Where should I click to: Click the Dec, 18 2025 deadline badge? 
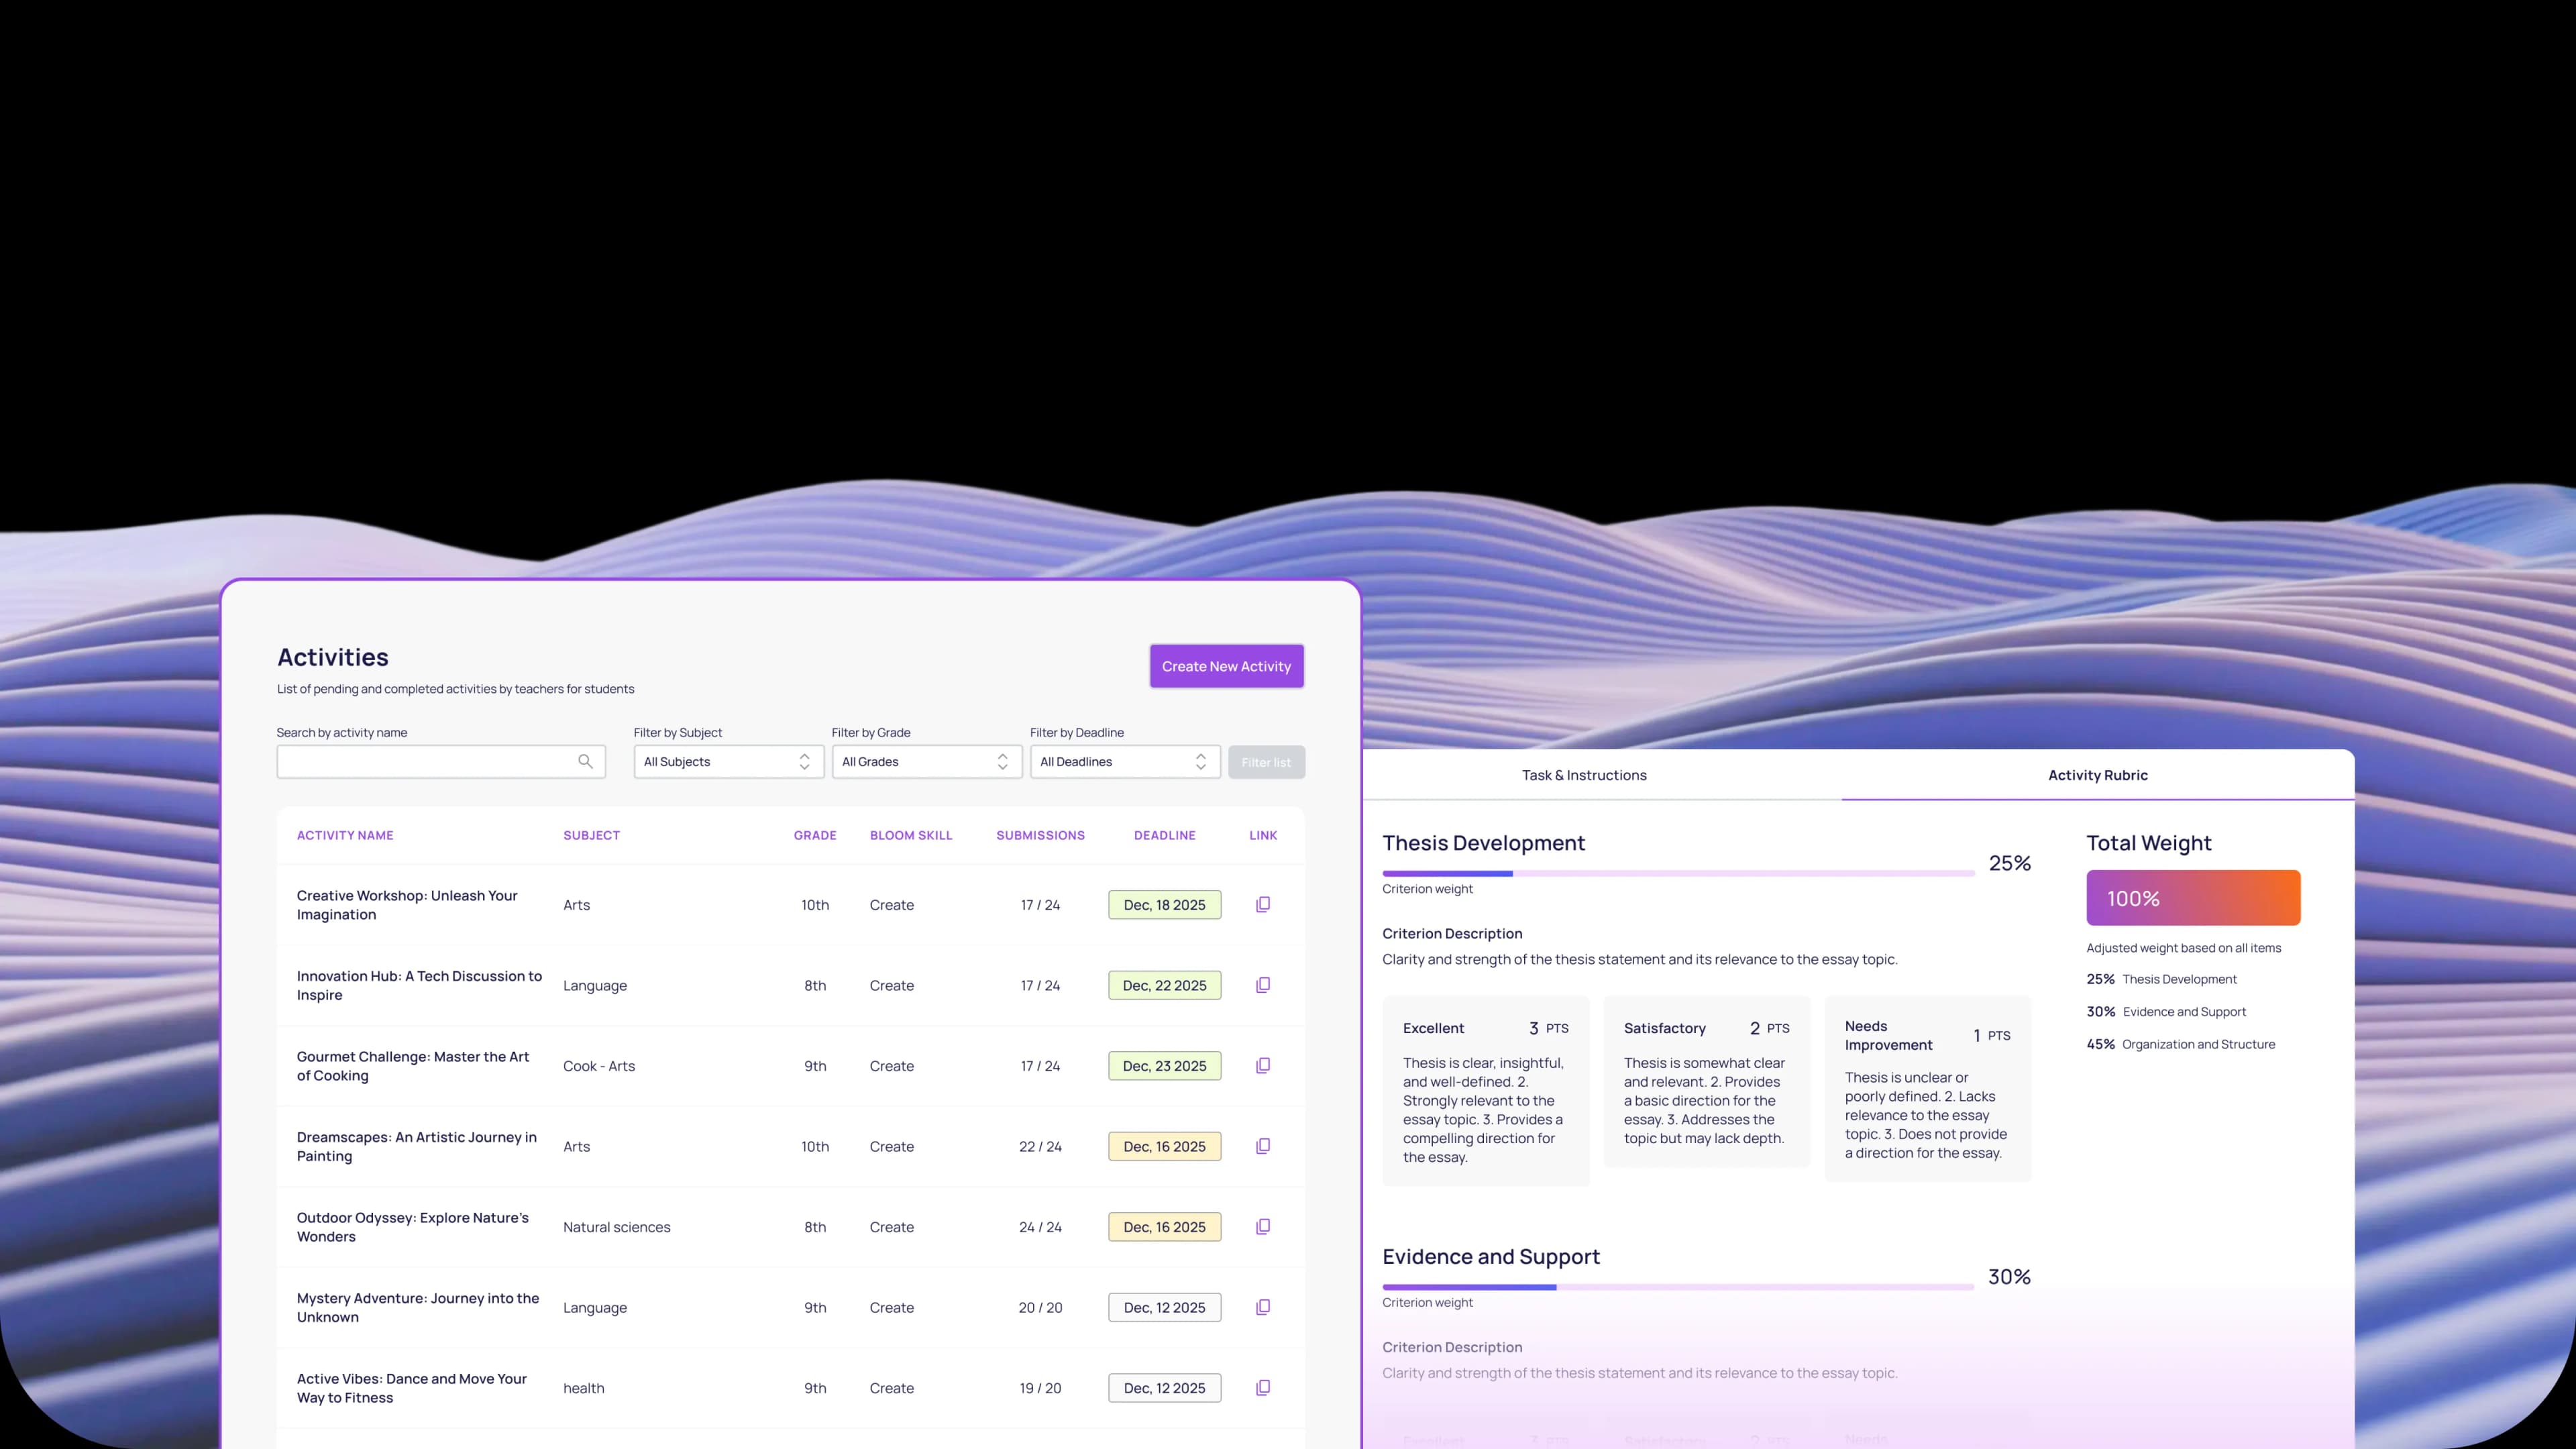(1164, 905)
